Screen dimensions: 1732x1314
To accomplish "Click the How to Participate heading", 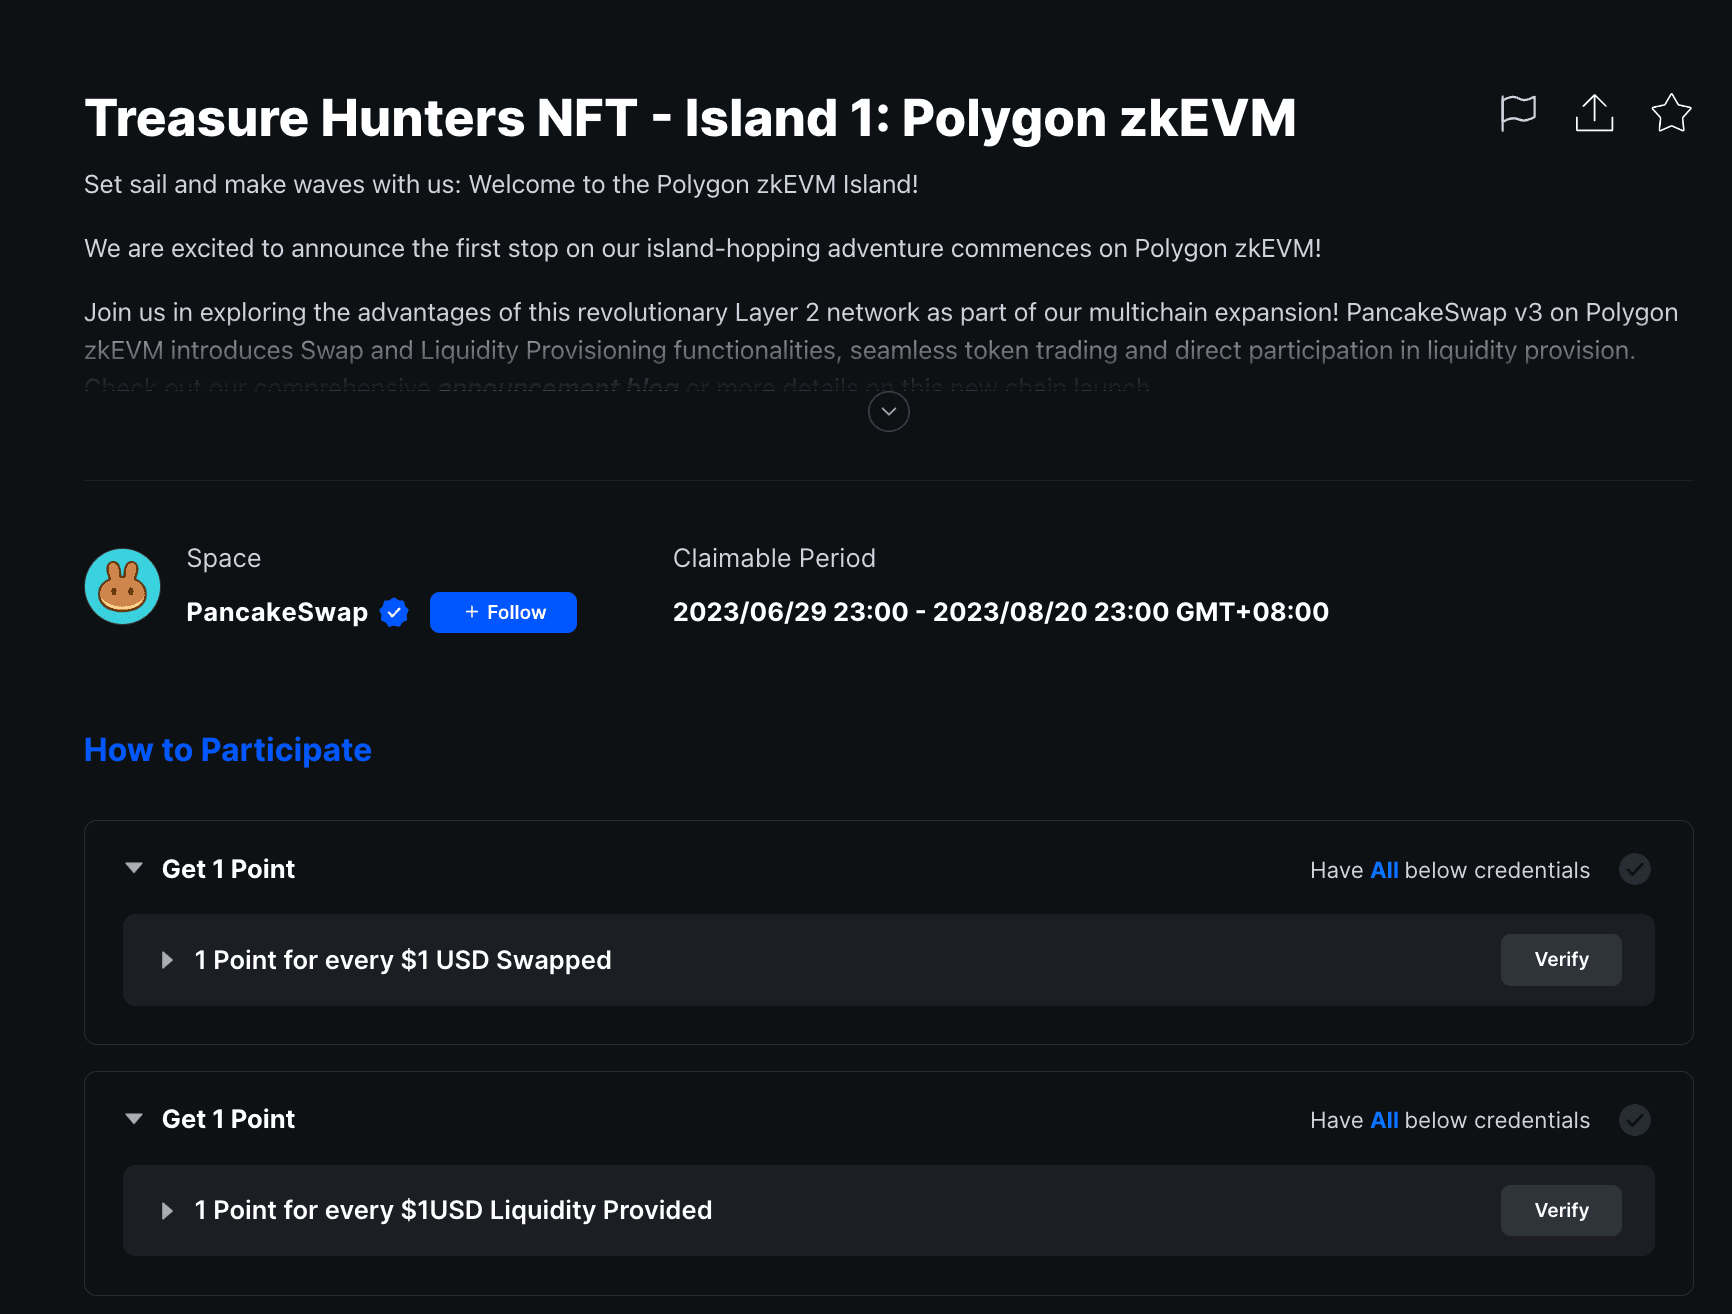I will pyautogui.click(x=228, y=750).
